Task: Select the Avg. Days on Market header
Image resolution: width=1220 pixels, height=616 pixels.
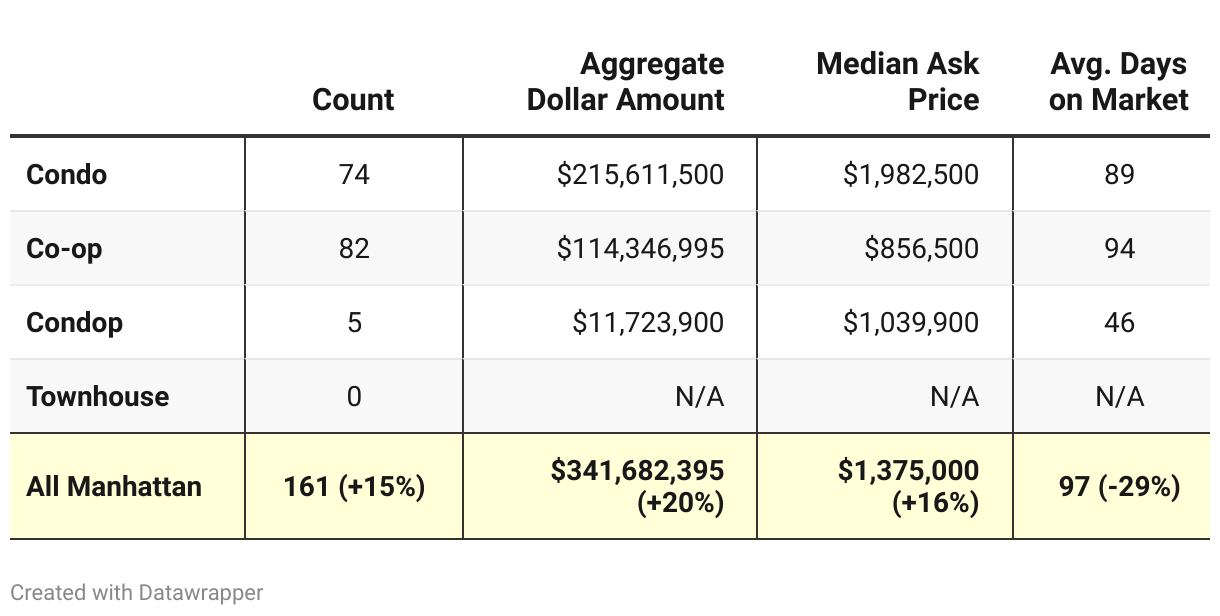Action: 1118,82
